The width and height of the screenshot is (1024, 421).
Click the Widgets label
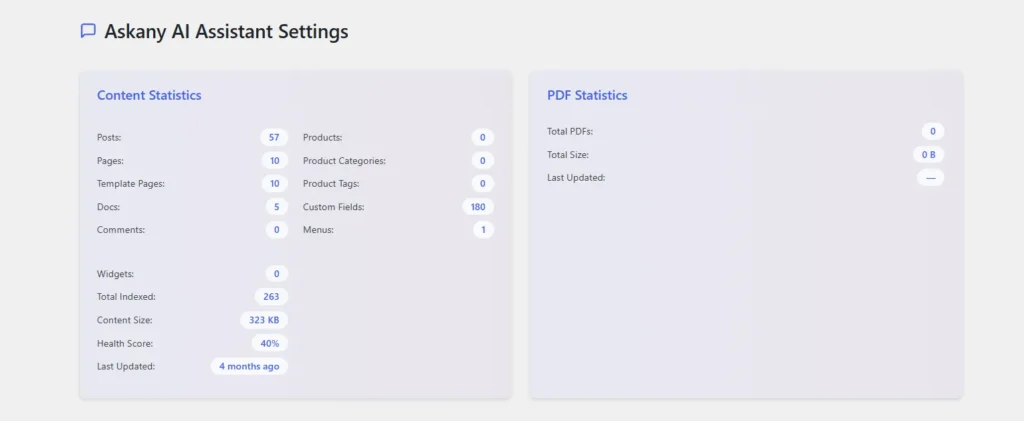(x=116, y=274)
